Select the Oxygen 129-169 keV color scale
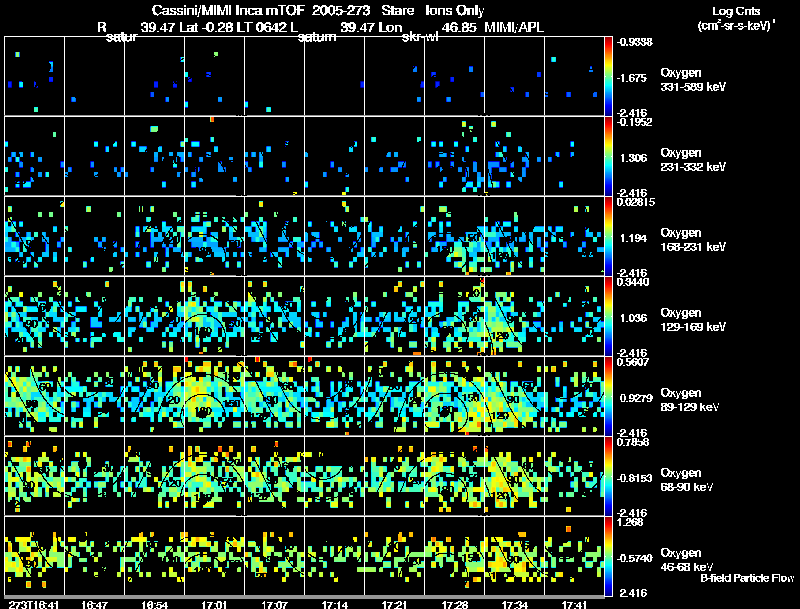 tap(608, 316)
